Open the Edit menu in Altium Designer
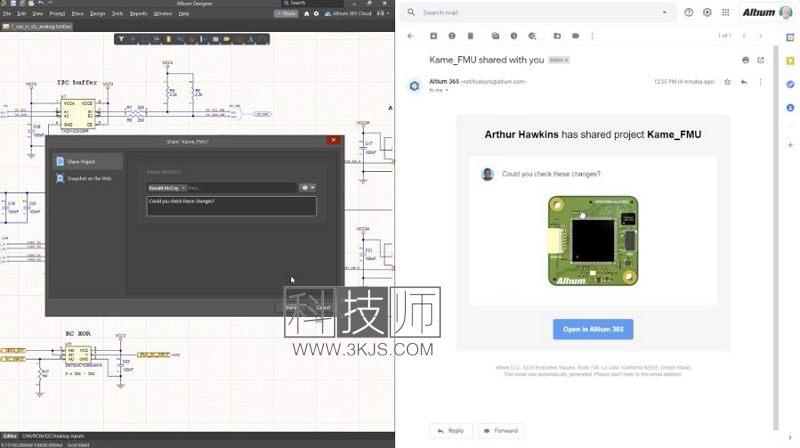Viewport: 800px width, 448px height. coord(21,14)
